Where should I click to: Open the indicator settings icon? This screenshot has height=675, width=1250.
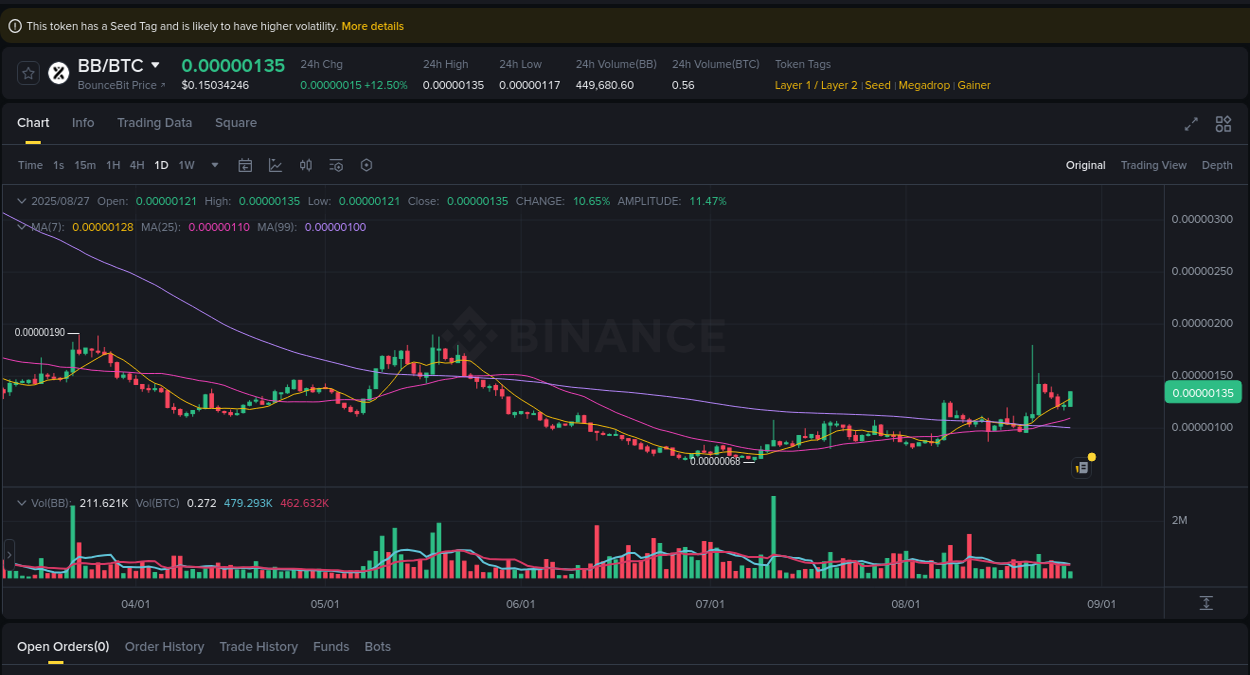point(336,165)
